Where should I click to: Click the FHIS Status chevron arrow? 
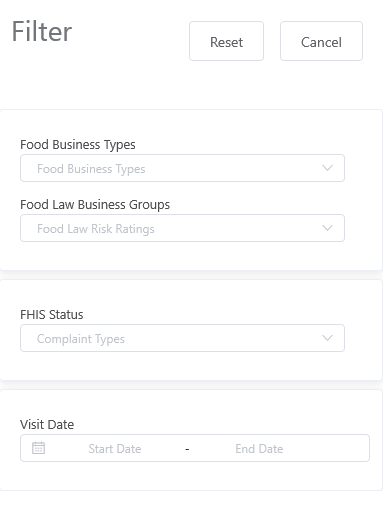point(327,338)
